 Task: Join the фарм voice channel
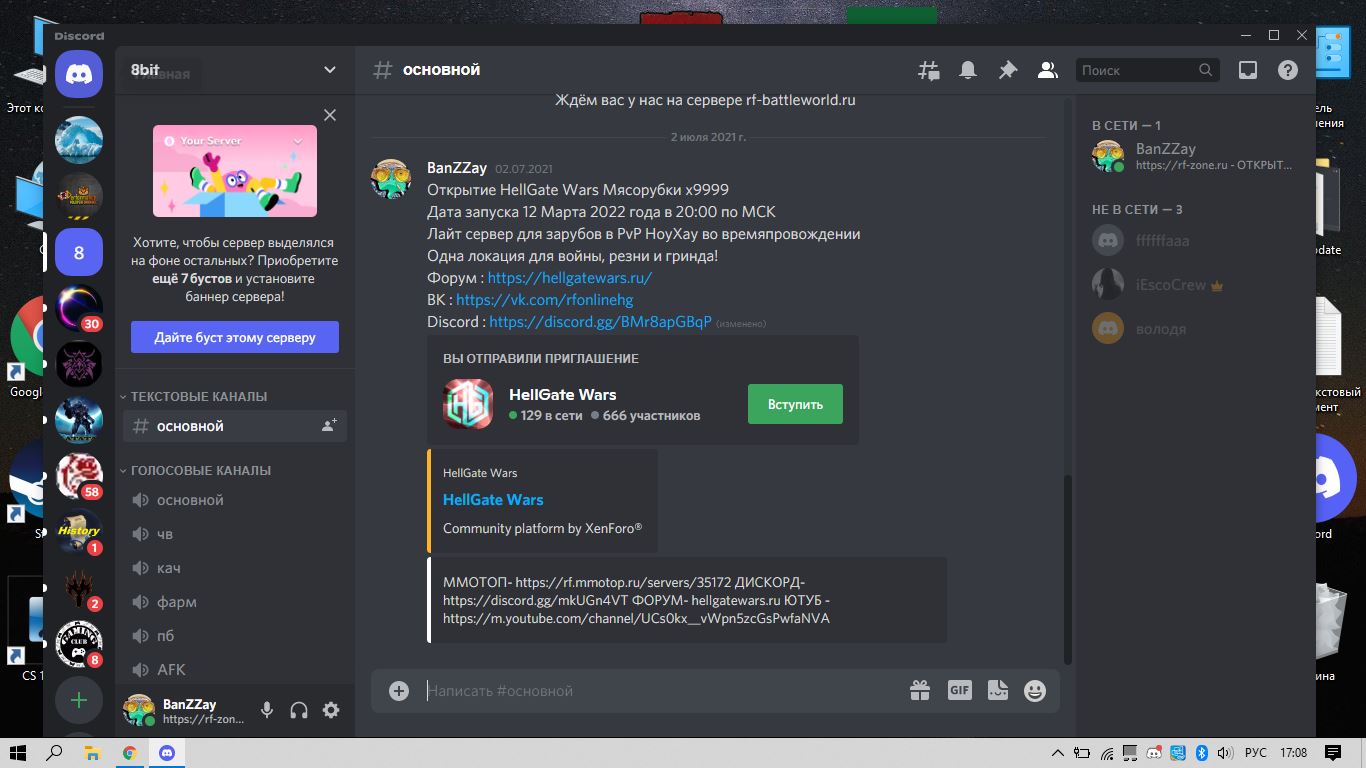point(235,602)
